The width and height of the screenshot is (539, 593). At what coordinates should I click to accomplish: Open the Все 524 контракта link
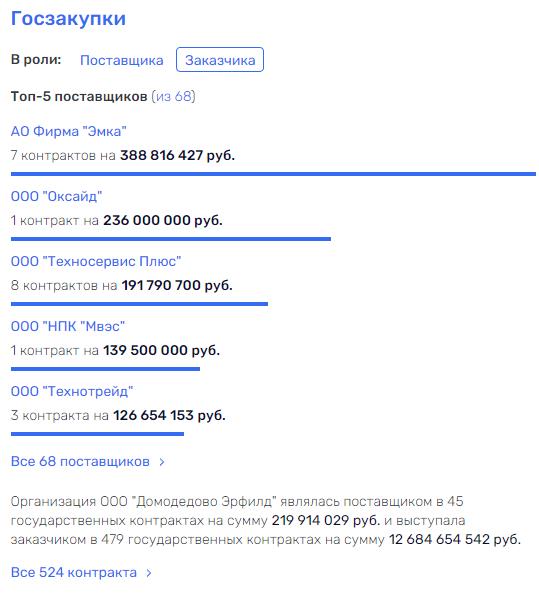(74, 572)
